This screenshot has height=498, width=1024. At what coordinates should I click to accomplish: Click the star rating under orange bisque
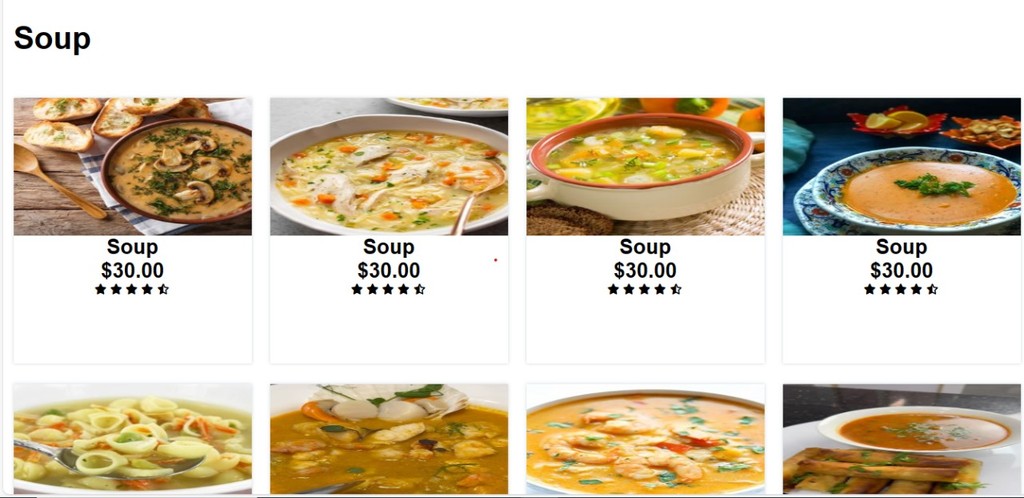click(901, 289)
